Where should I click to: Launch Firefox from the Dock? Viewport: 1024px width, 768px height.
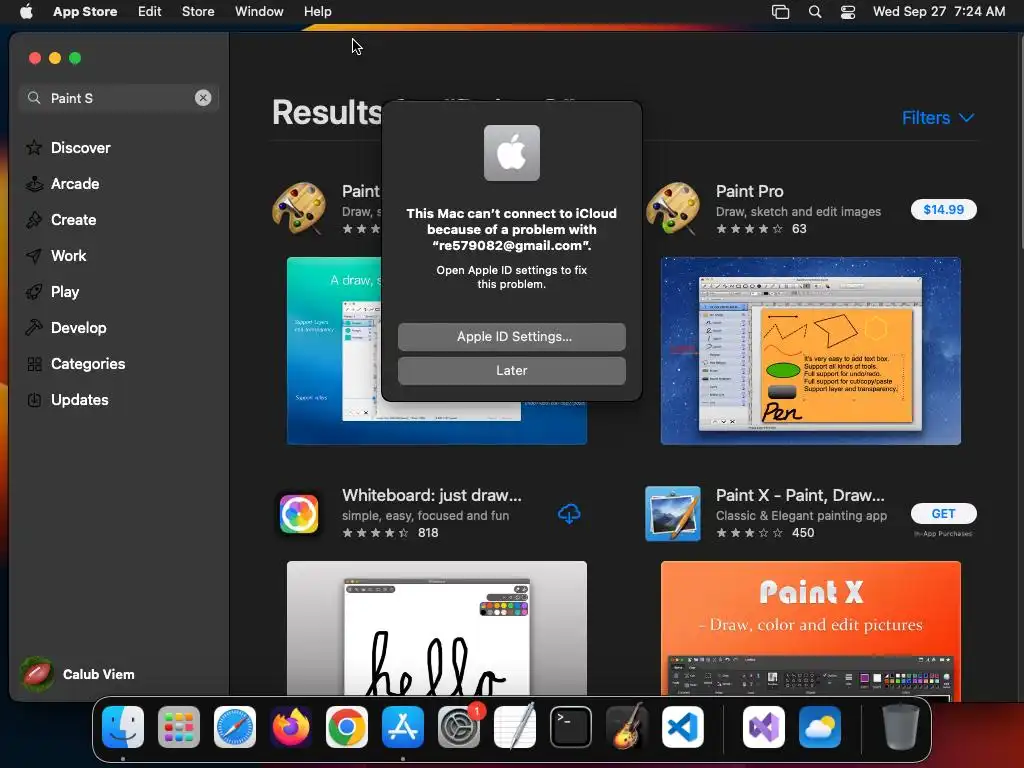click(291, 727)
